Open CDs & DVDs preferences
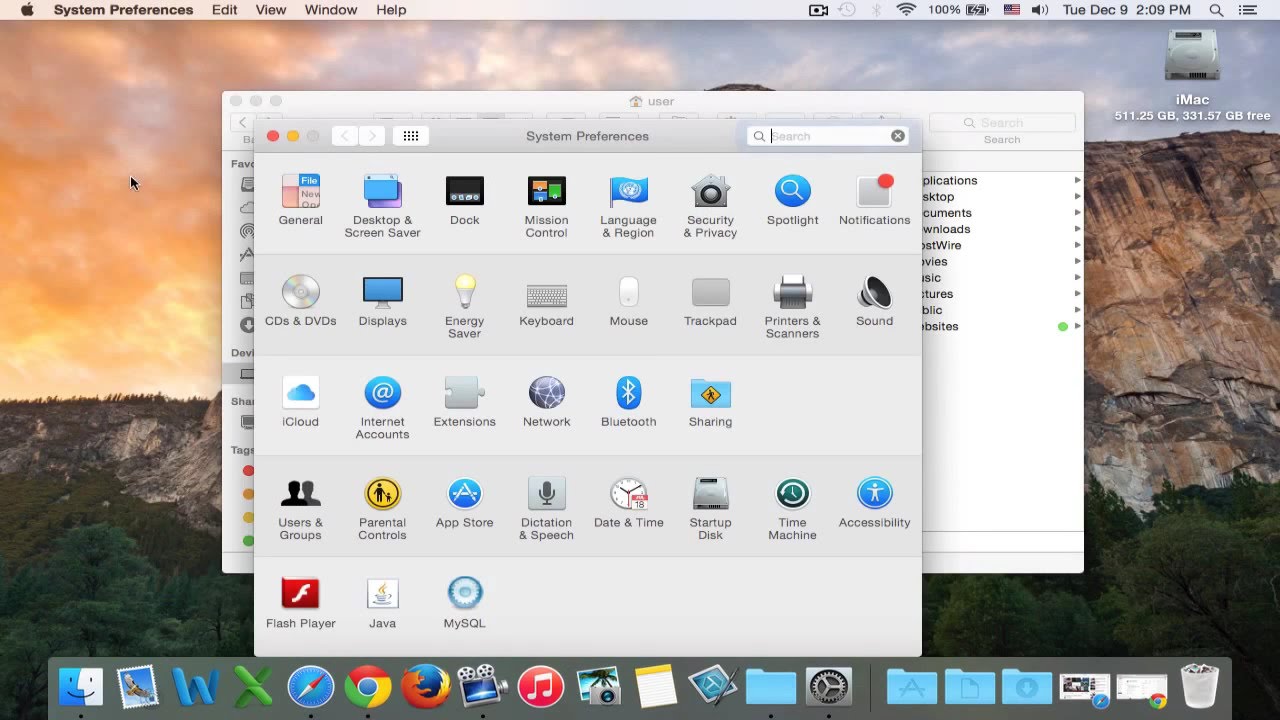The height and width of the screenshot is (720, 1280). pos(300,301)
